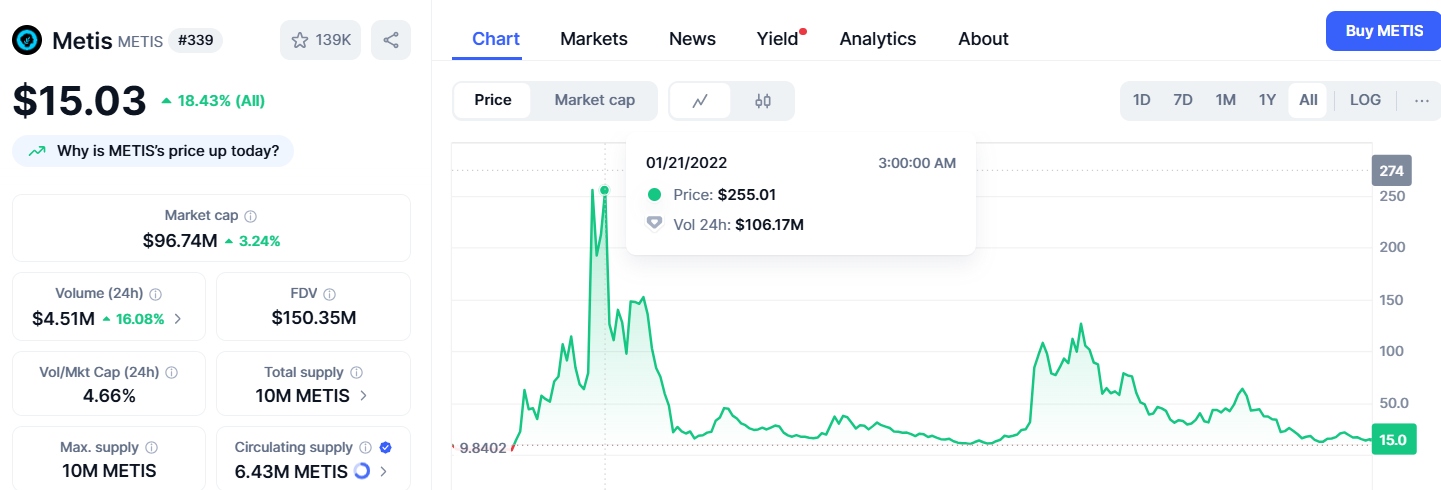Click the 15.0 current price label on axis
The height and width of the screenshot is (490, 1441).
point(1394,439)
